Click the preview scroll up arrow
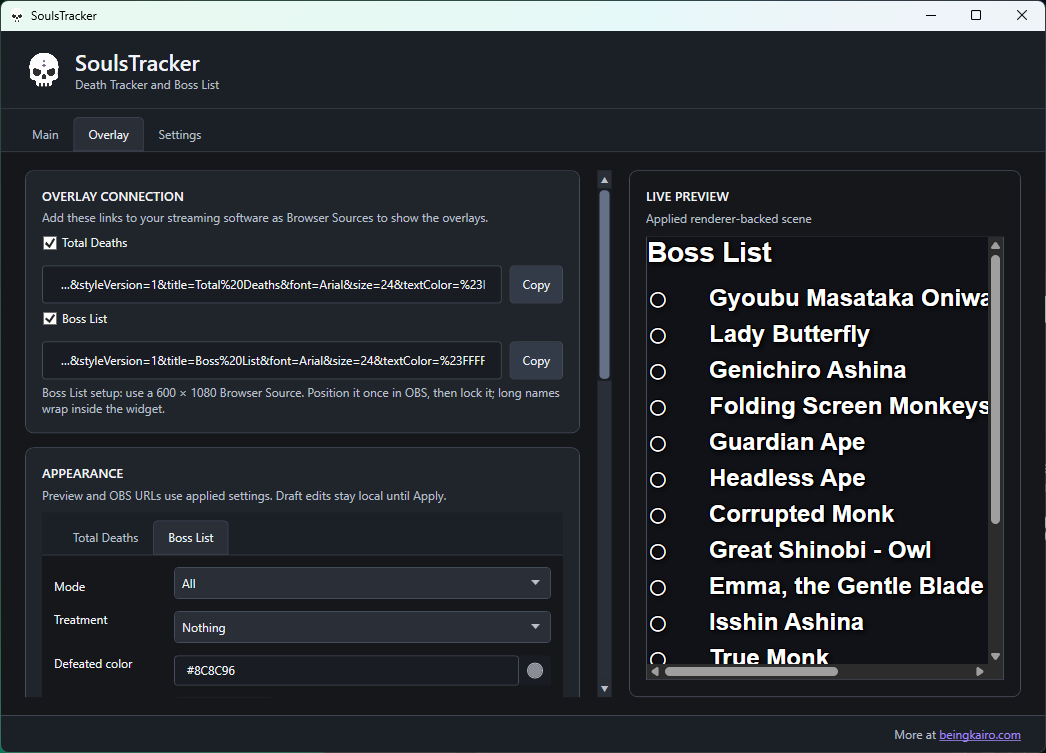This screenshot has width=1046, height=753. 995,245
